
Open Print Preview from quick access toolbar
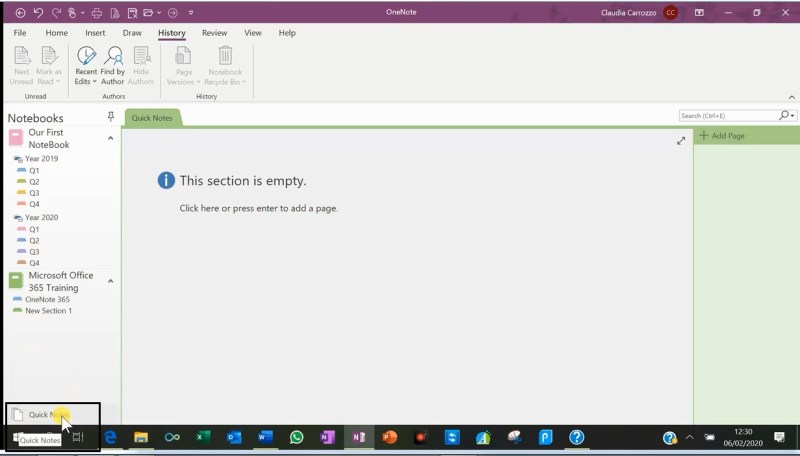tap(115, 13)
